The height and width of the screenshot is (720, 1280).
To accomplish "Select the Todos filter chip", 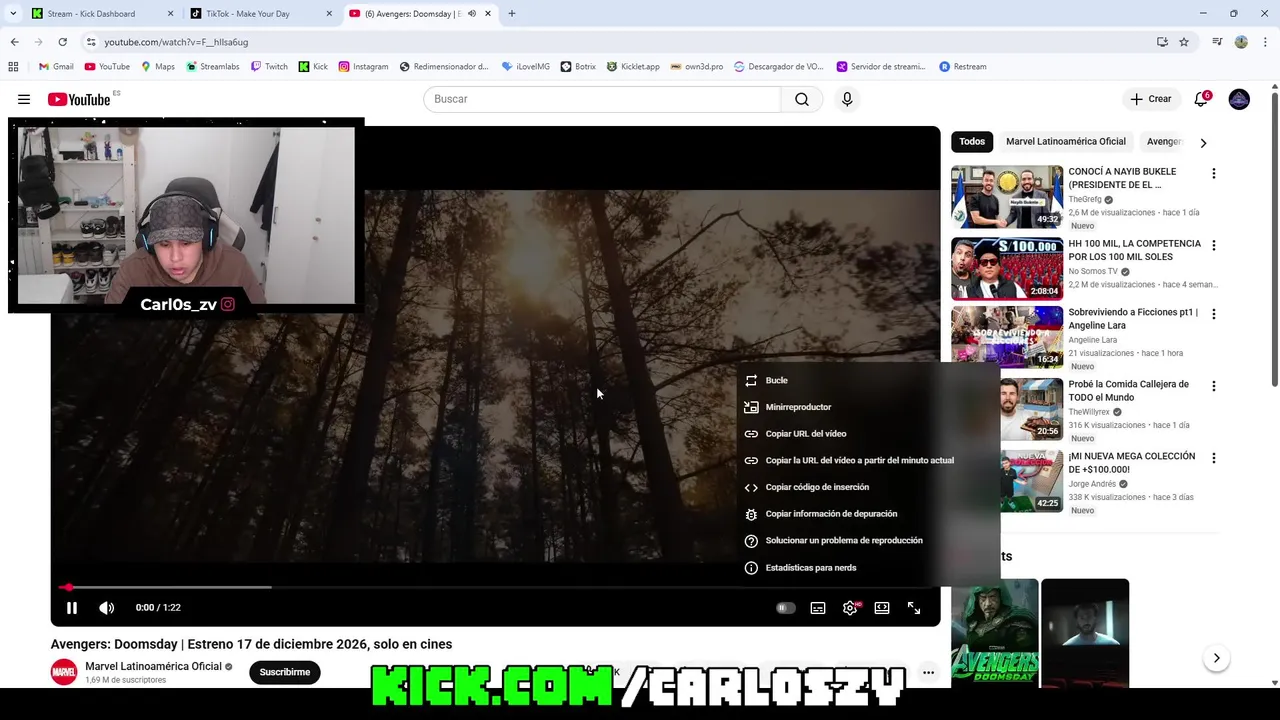I will click(972, 142).
